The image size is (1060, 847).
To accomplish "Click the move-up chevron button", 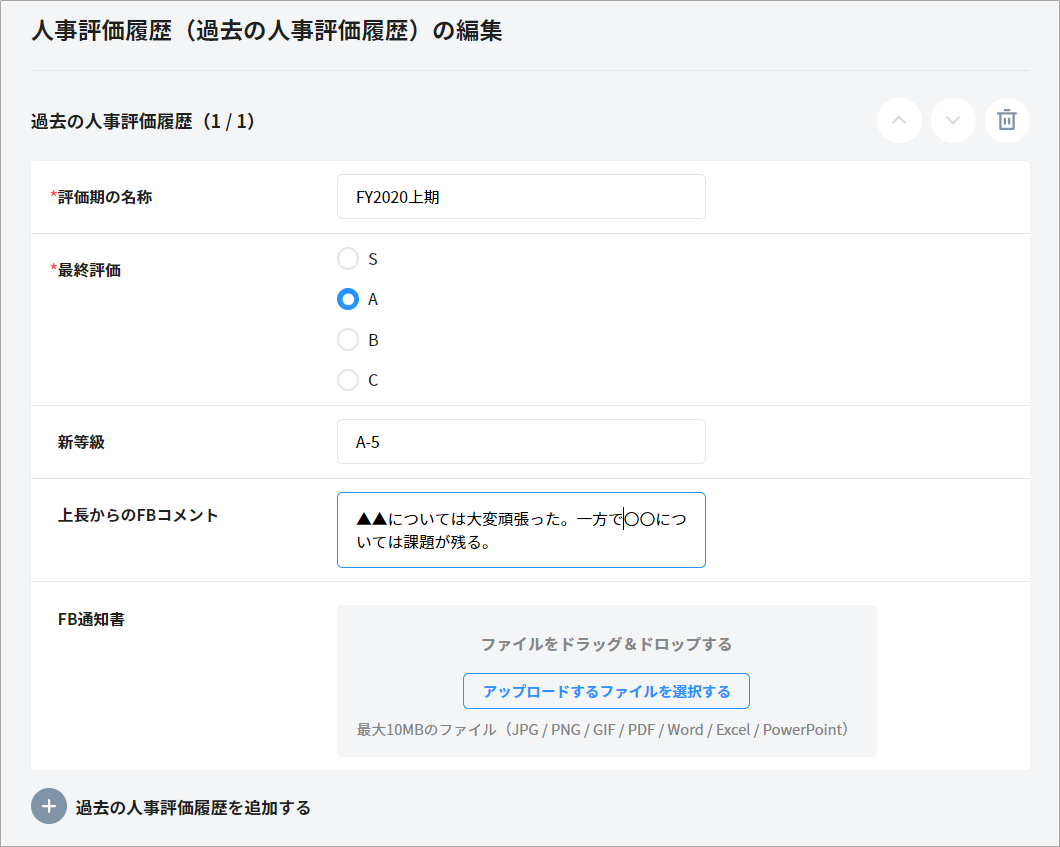I will (899, 121).
